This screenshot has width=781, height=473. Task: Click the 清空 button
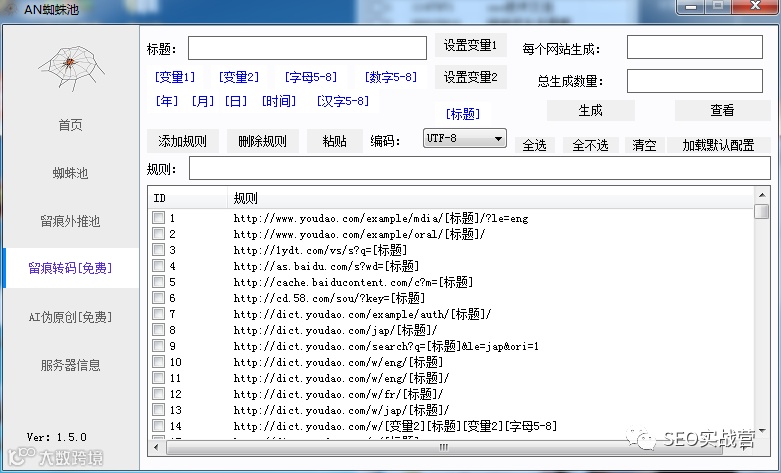pyautogui.click(x=644, y=145)
